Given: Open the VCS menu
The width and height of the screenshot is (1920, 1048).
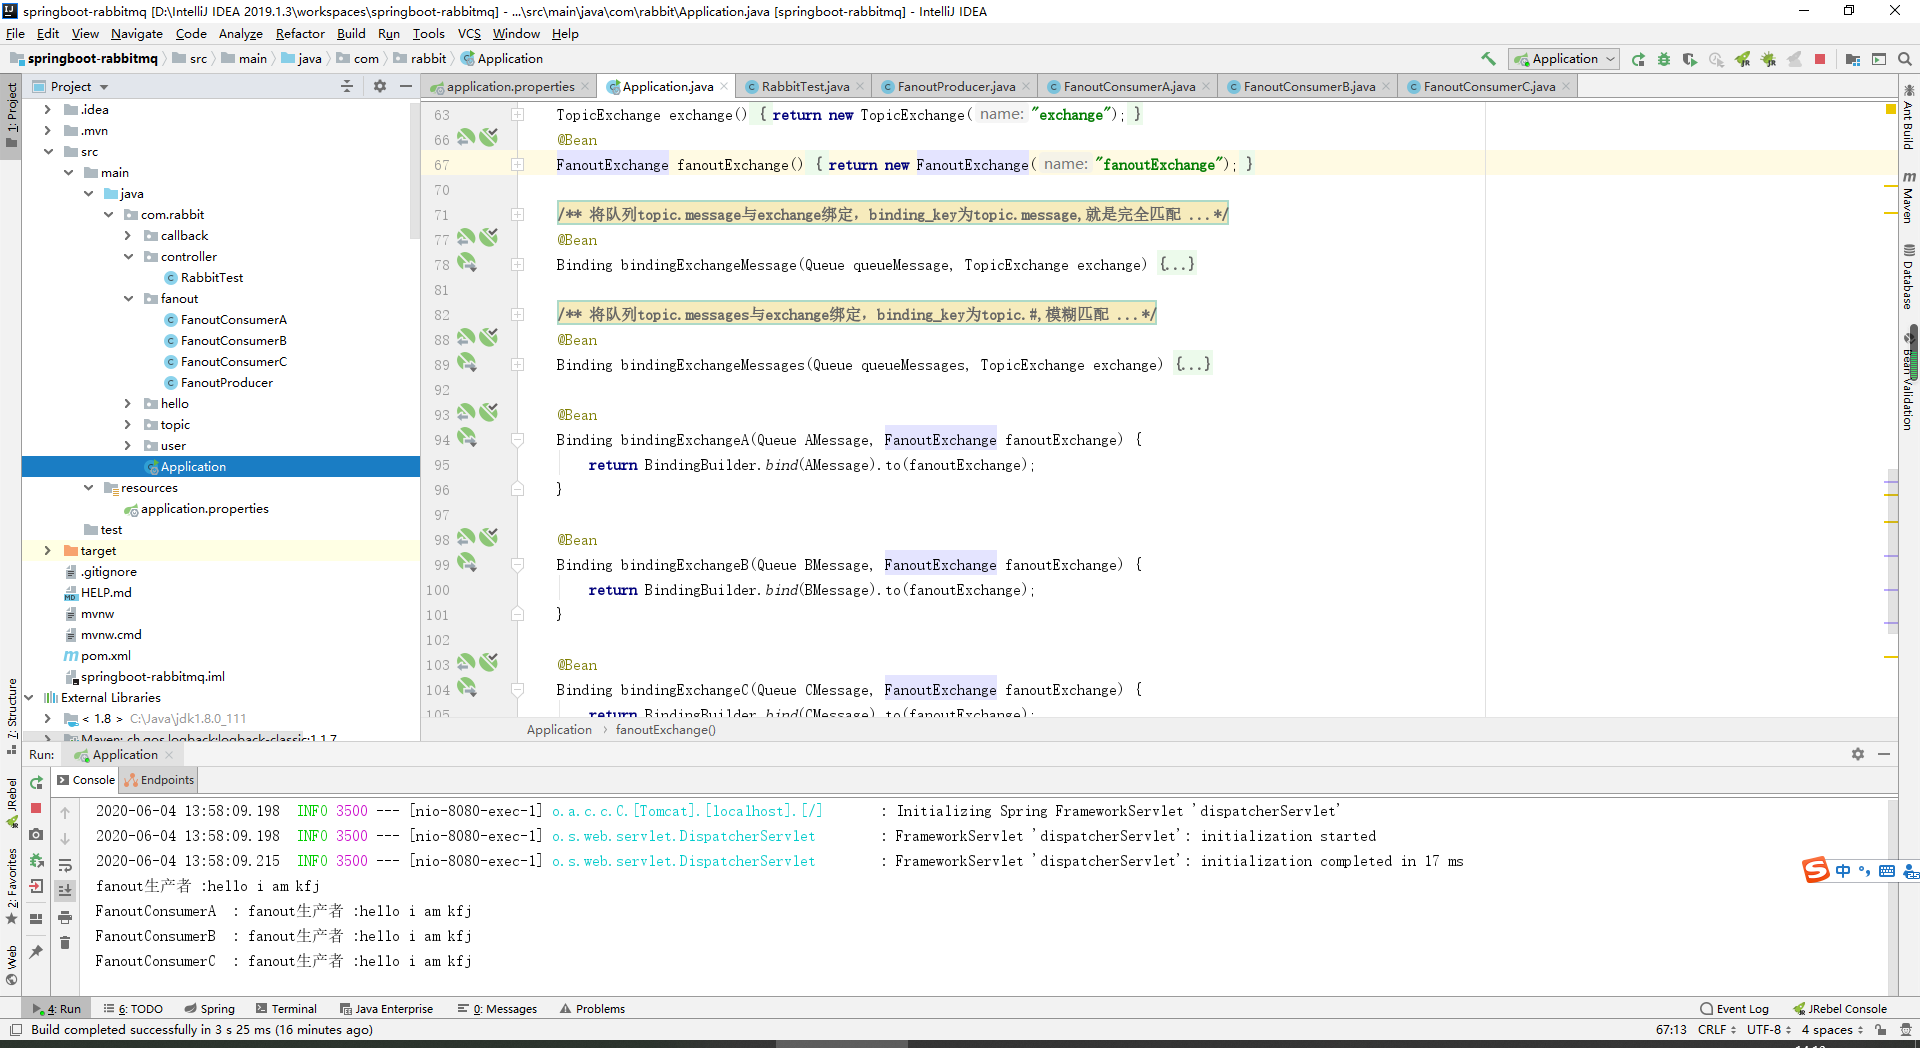Looking at the screenshot, I should (468, 33).
